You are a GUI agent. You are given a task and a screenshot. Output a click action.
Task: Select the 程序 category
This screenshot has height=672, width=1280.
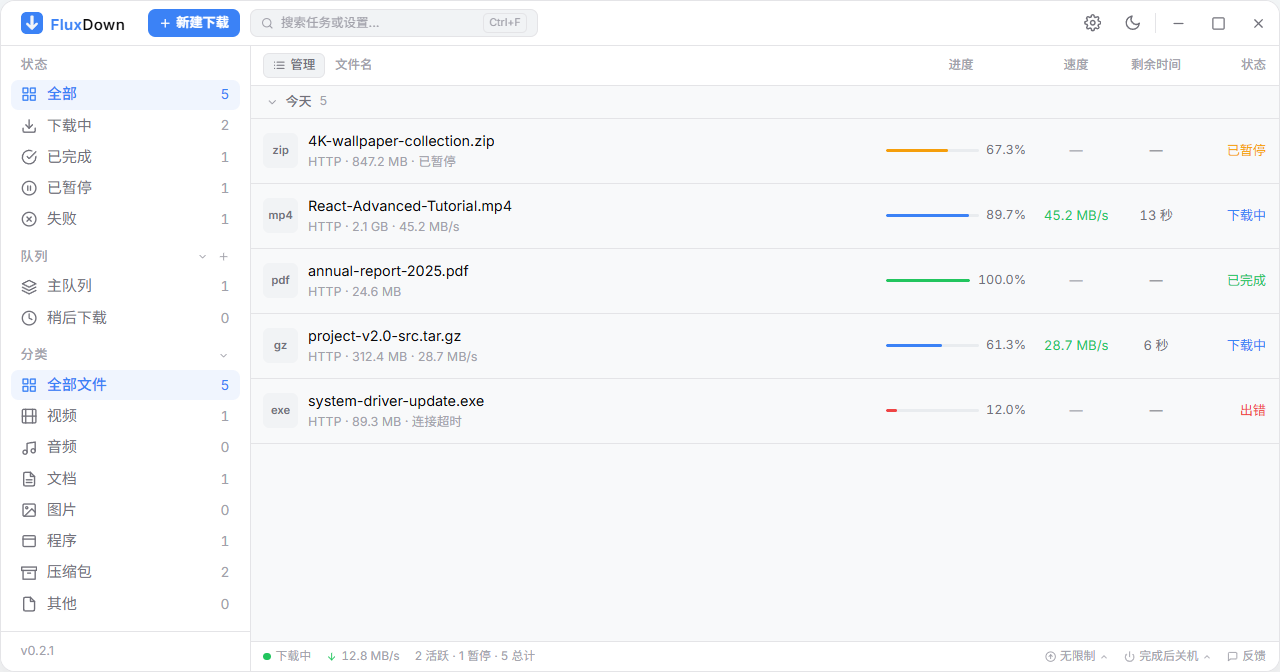point(125,541)
